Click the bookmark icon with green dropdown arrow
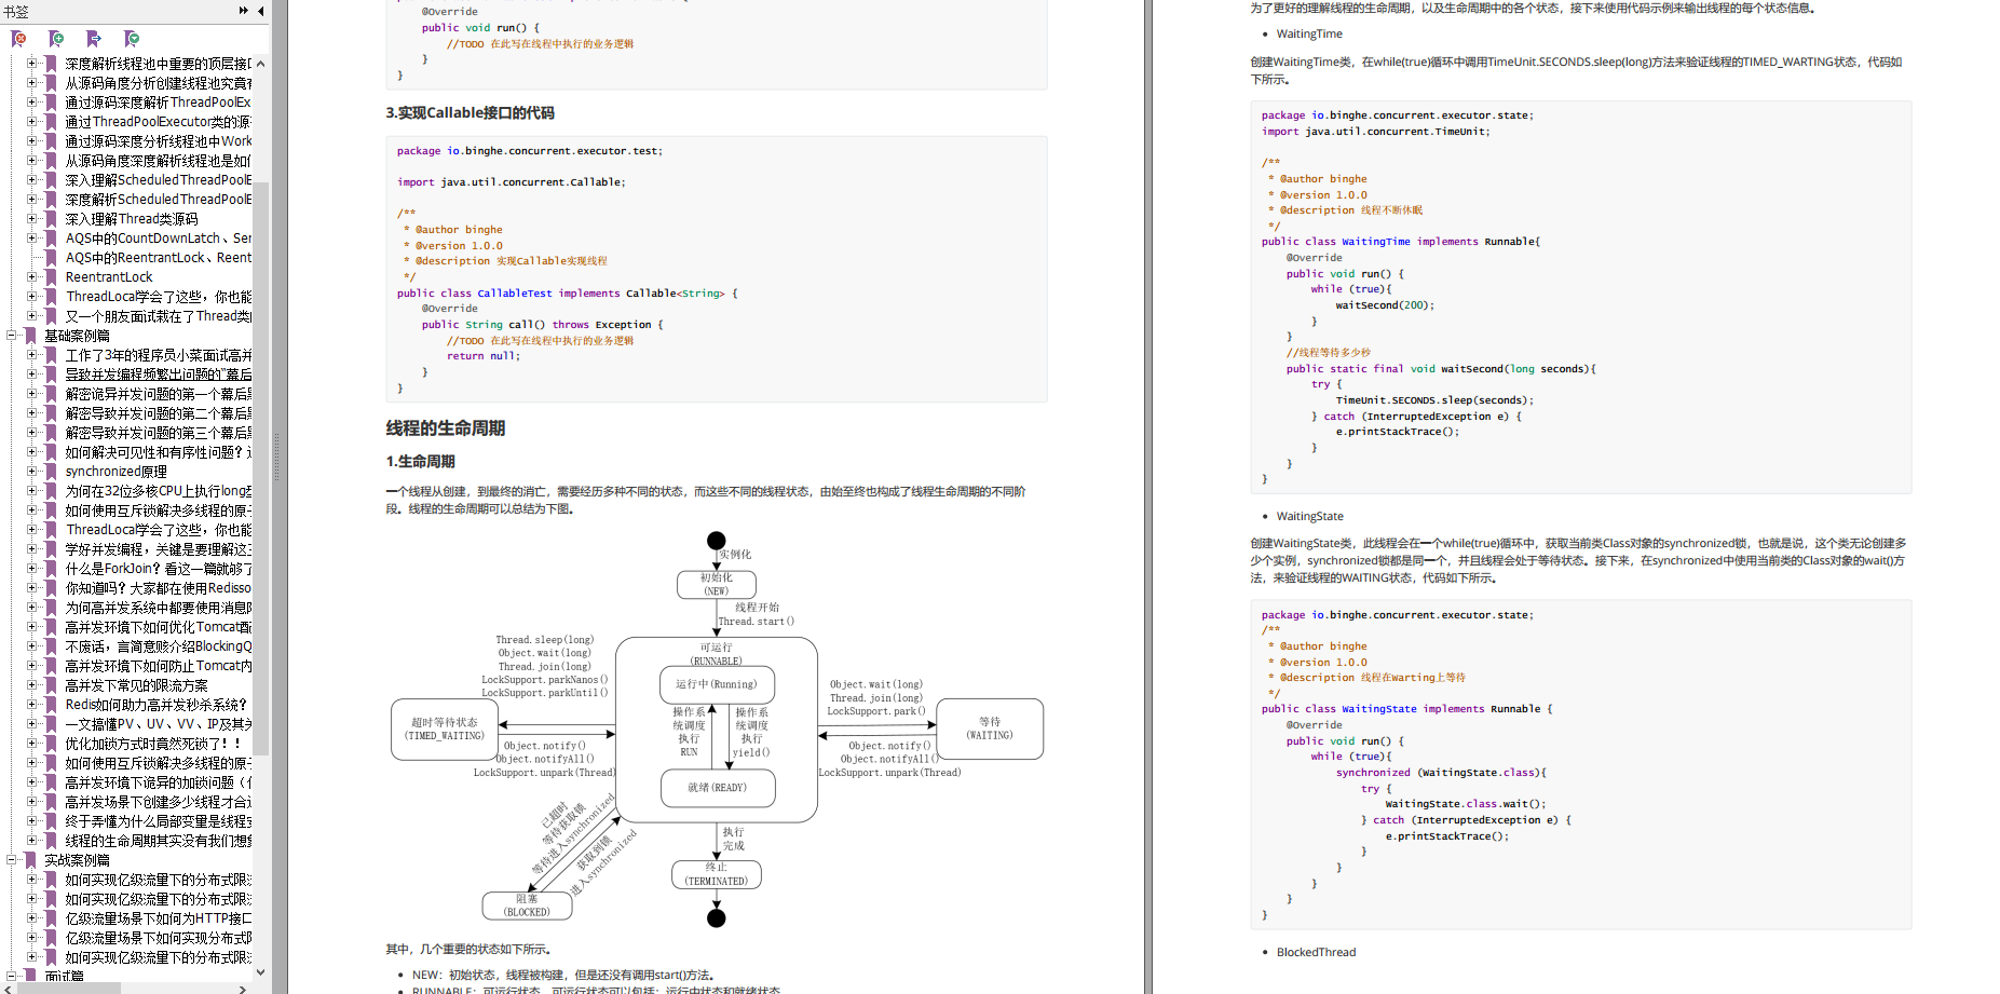 click(132, 39)
